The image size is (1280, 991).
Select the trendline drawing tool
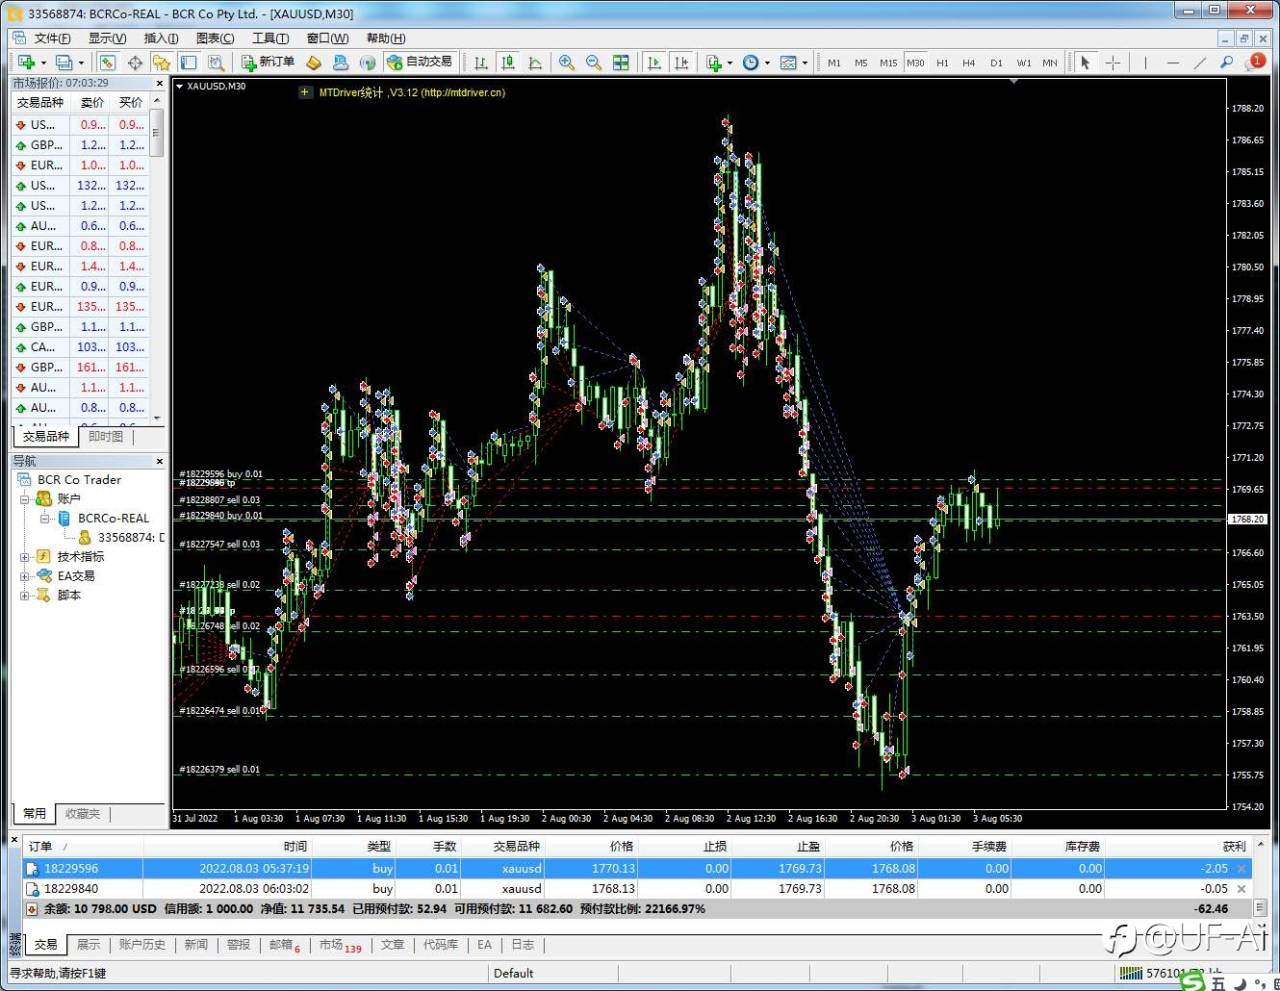tap(1200, 62)
